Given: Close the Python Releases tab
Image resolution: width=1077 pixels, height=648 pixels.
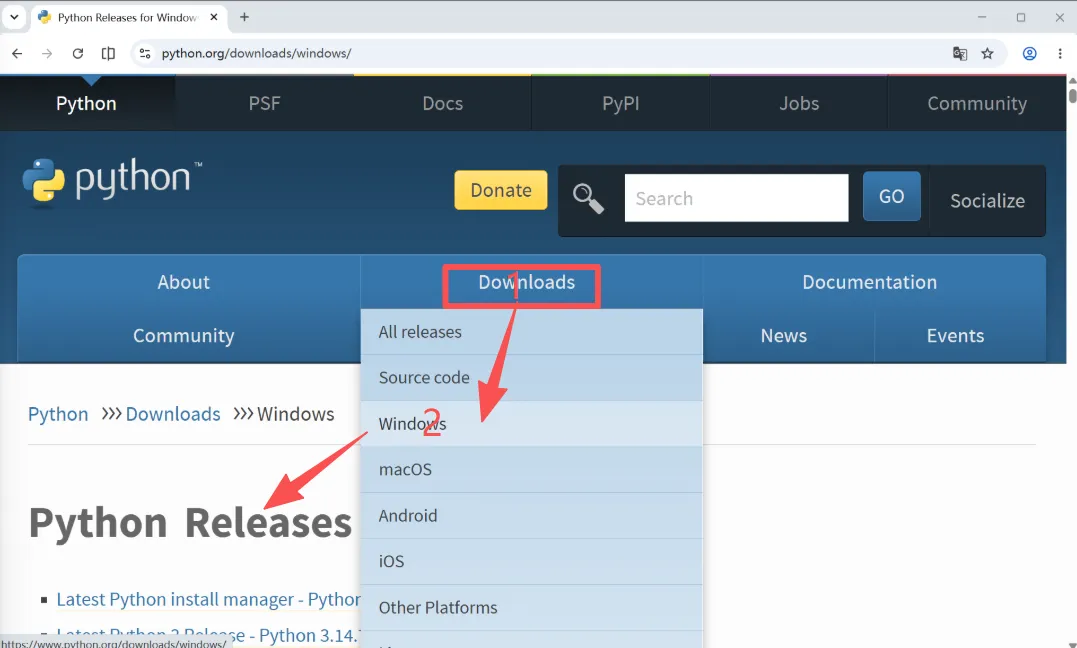Looking at the screenshot, I should 214,17.
